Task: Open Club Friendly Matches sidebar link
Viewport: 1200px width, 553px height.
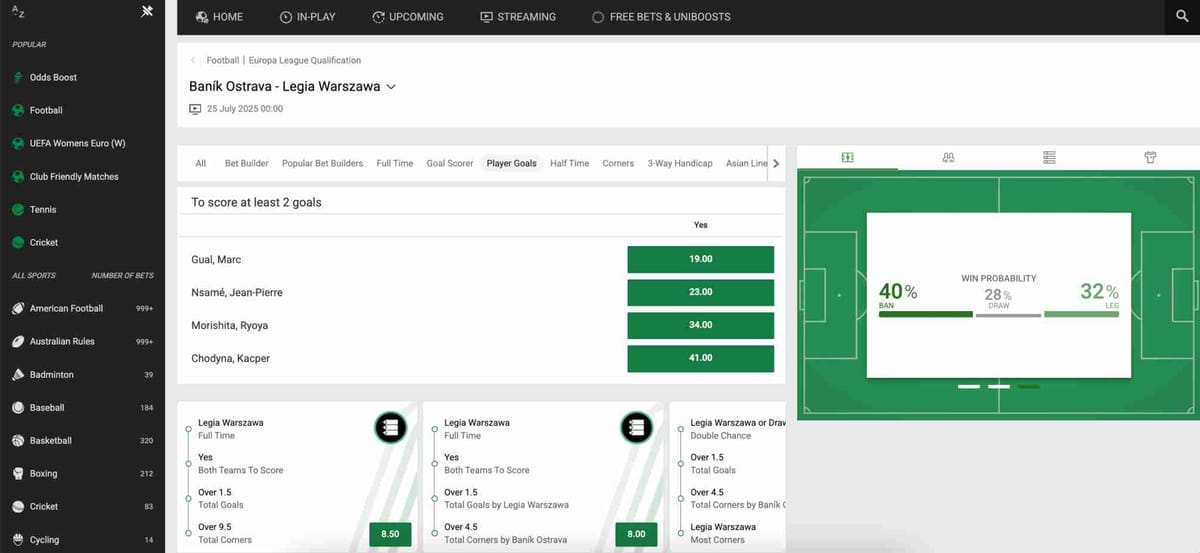Action: tap(74, 176)
